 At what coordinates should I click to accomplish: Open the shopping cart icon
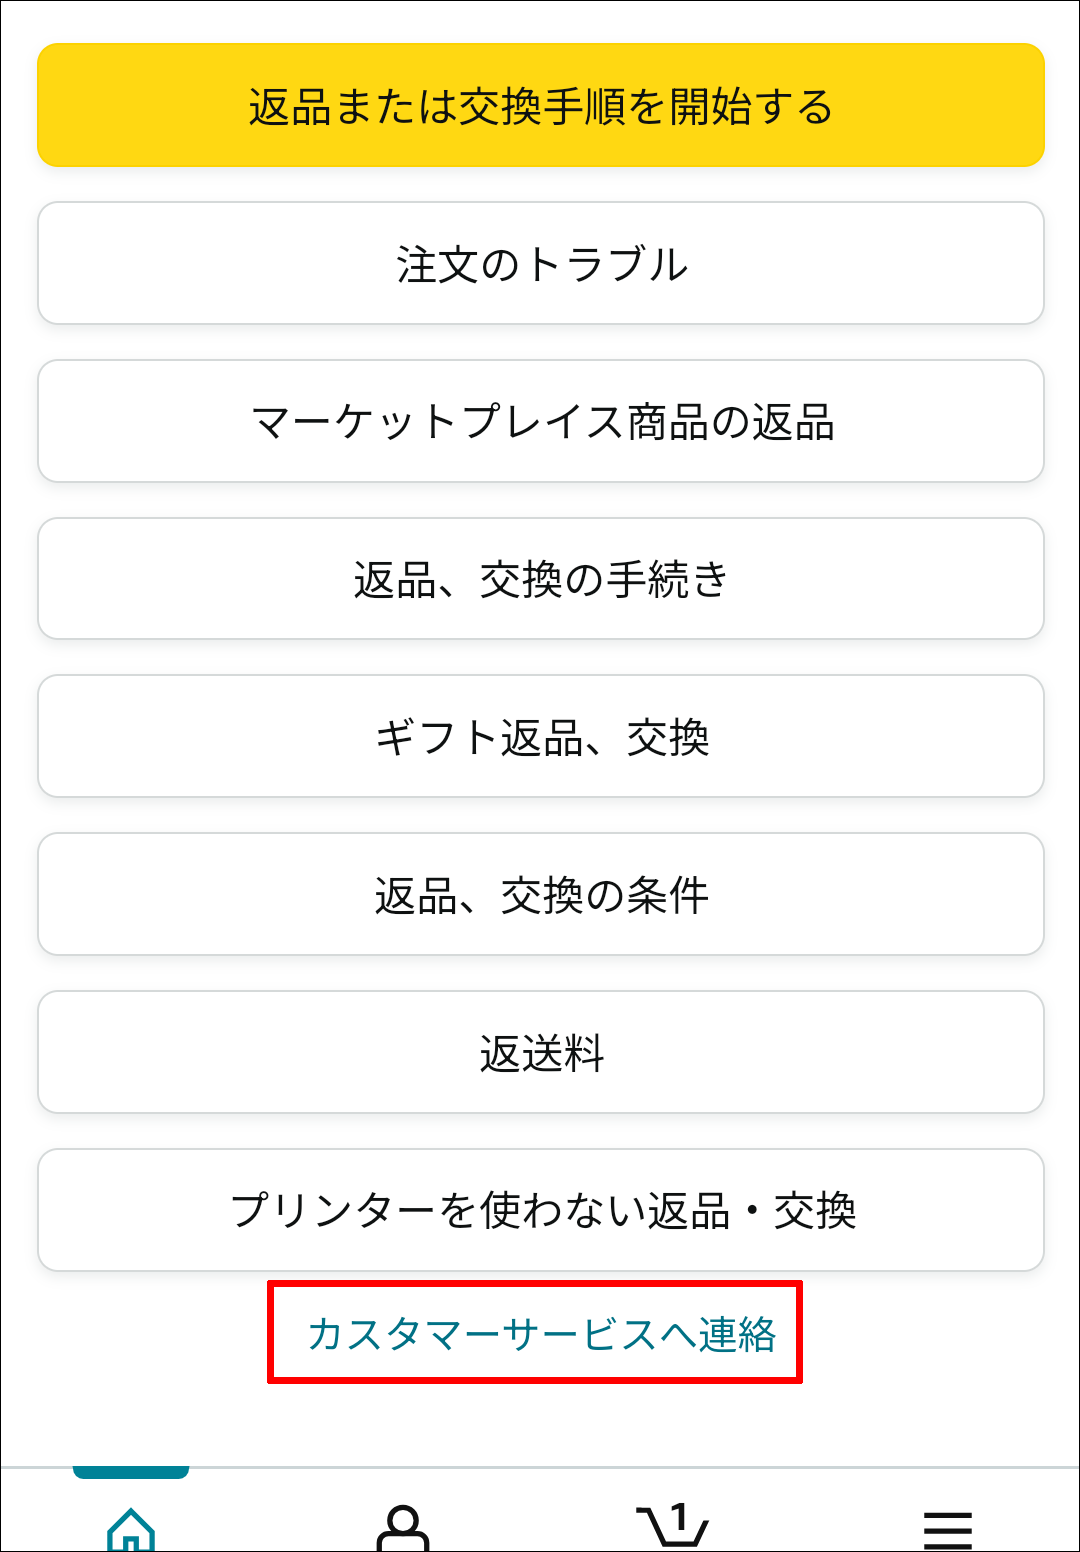(672, 1528)
